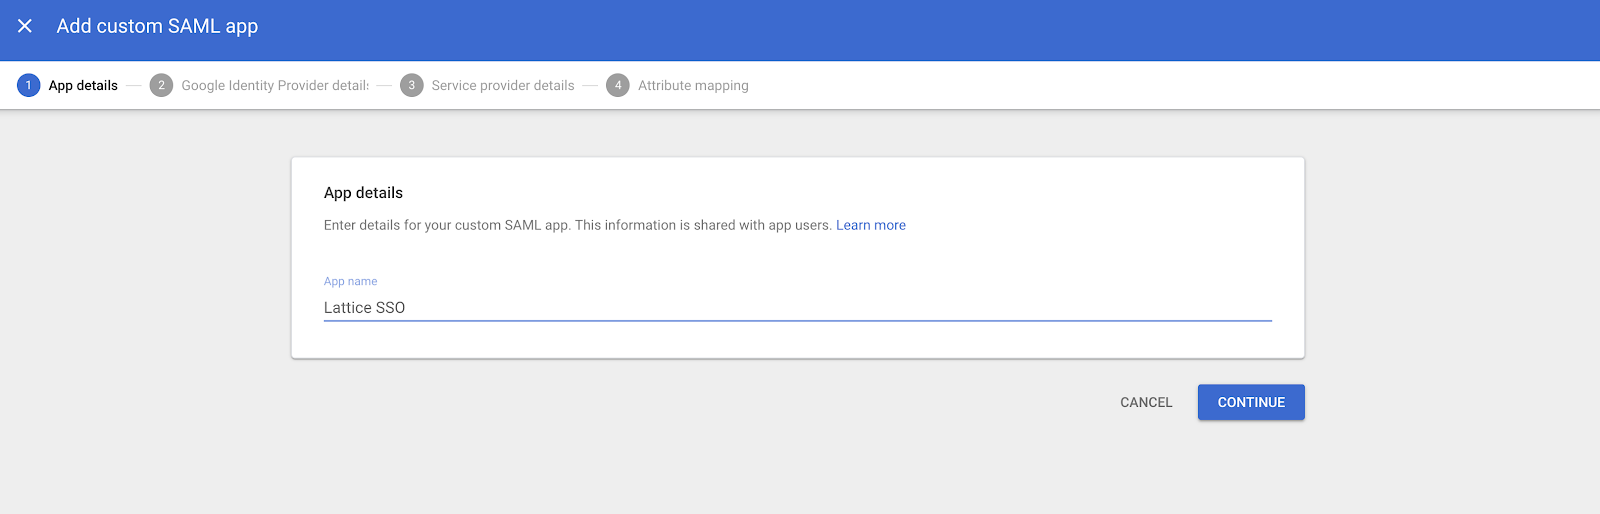This screenshot has height=514, width=1600.
Task: Click the CONTINUE button
Action: 1251,402
